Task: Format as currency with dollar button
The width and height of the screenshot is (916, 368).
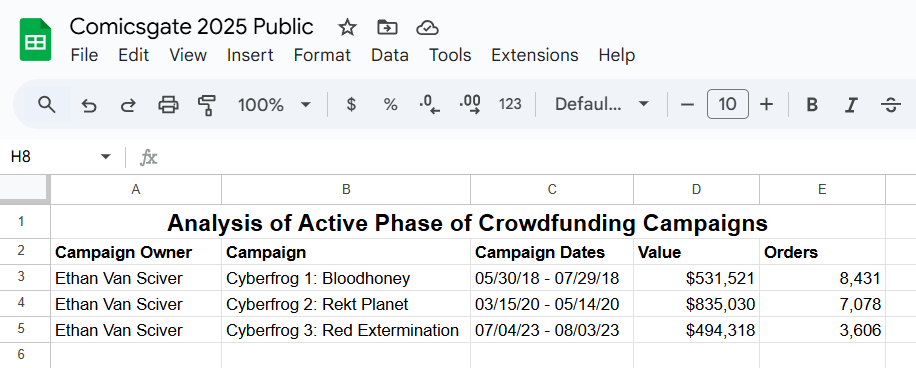Action: pos(351,105)
